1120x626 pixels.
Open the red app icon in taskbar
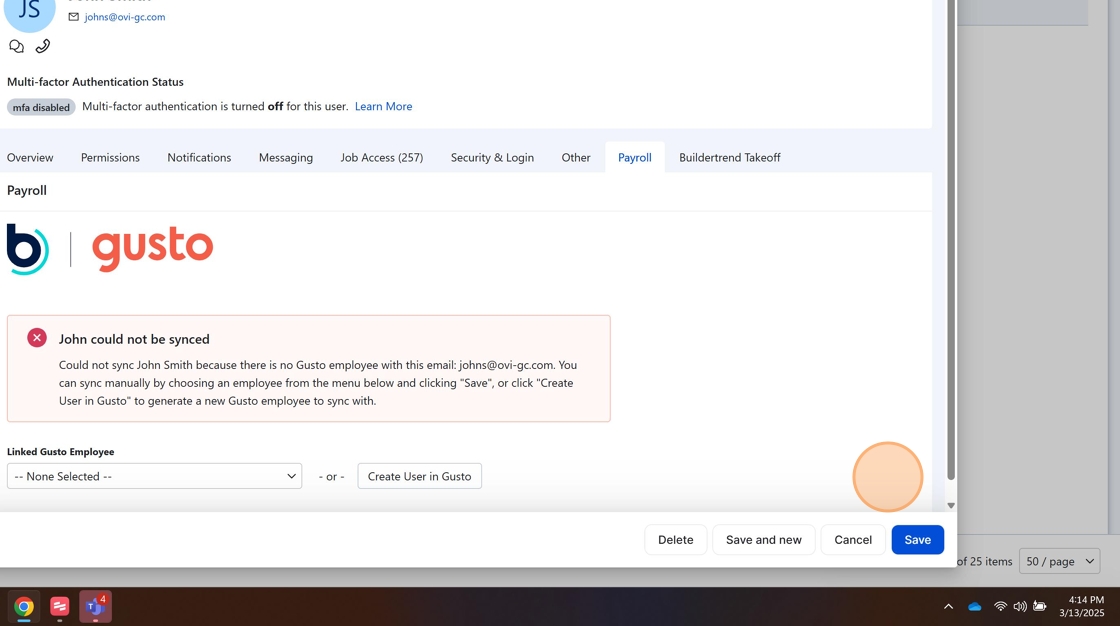point(59,607)
